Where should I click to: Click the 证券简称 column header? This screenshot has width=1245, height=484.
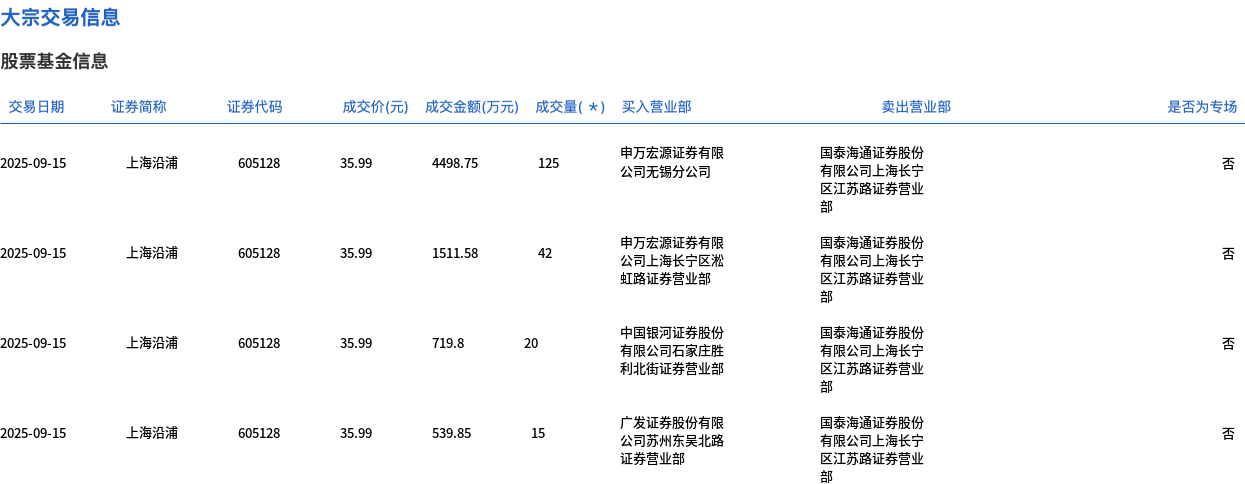pos(139,107)
